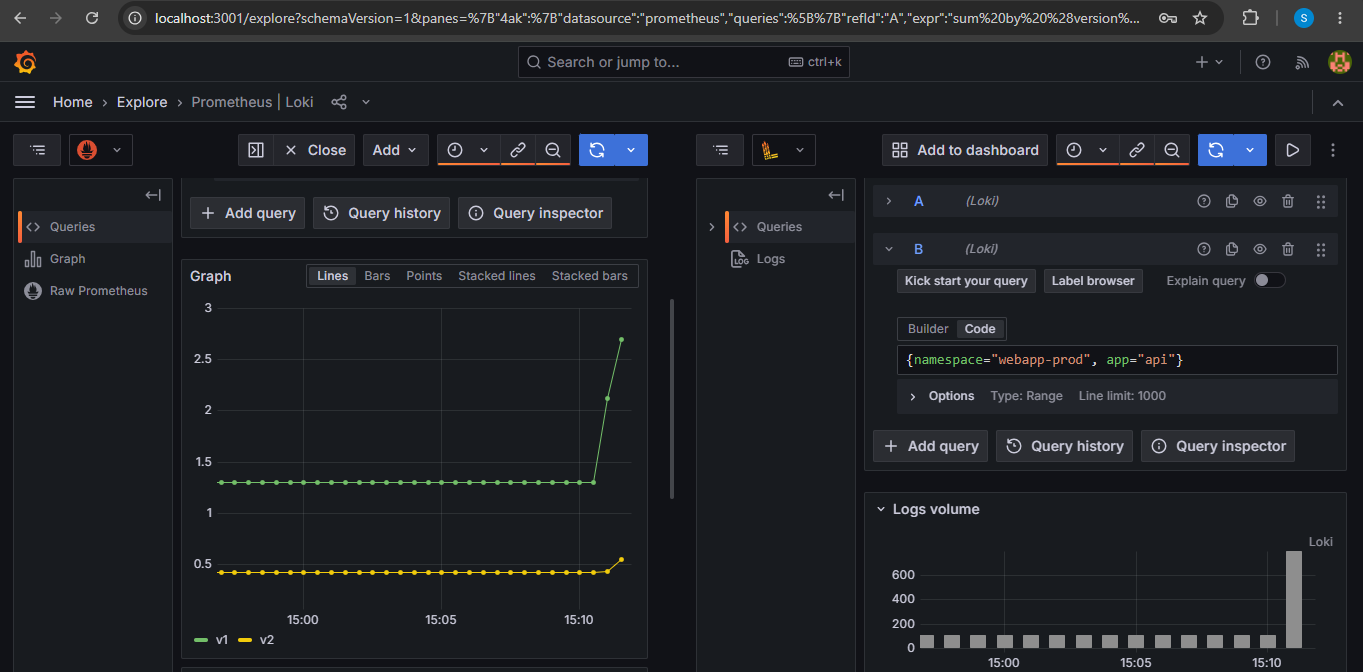Open the Grafana home logo
Screen dimensions: 1363x672
(x=25, y=62)
